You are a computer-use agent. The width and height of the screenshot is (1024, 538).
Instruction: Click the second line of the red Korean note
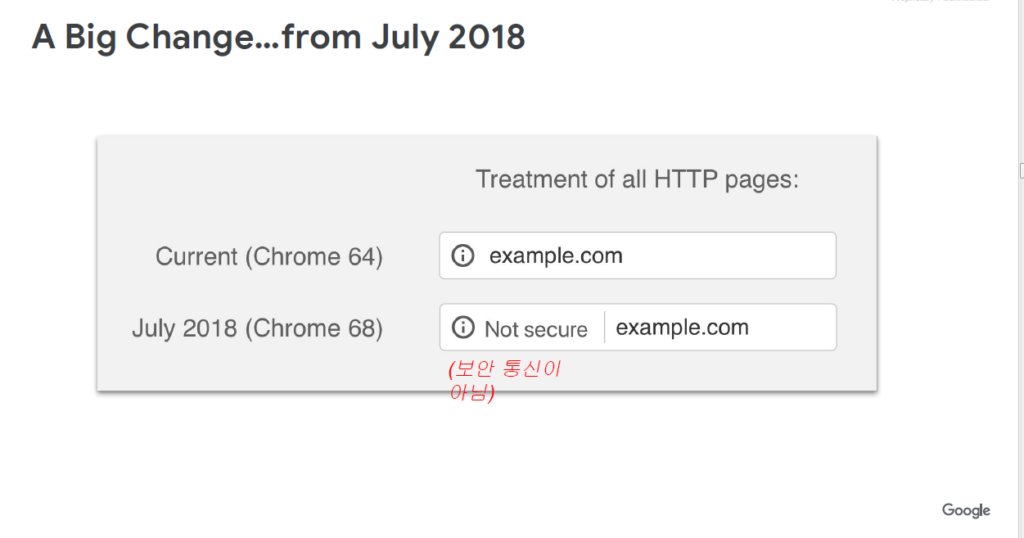[x=472, y=392]
